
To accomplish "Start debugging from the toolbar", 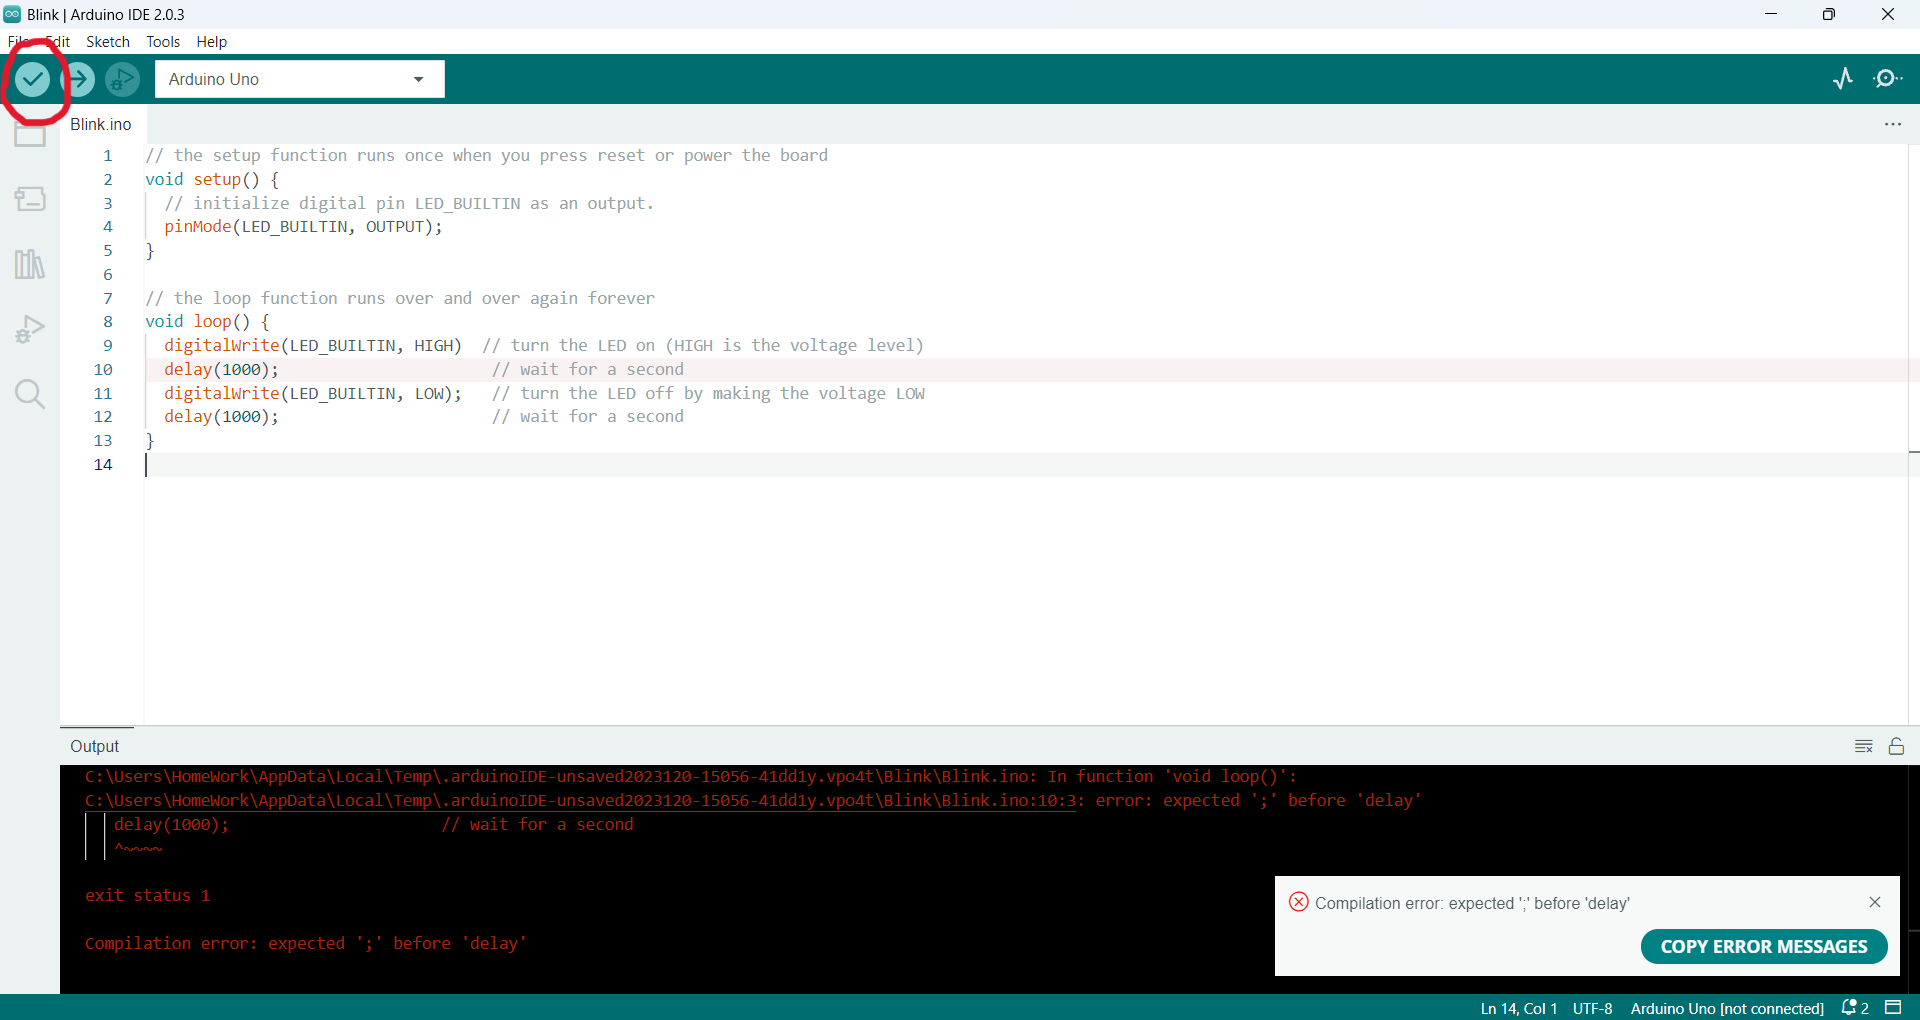I will [121, 79].
